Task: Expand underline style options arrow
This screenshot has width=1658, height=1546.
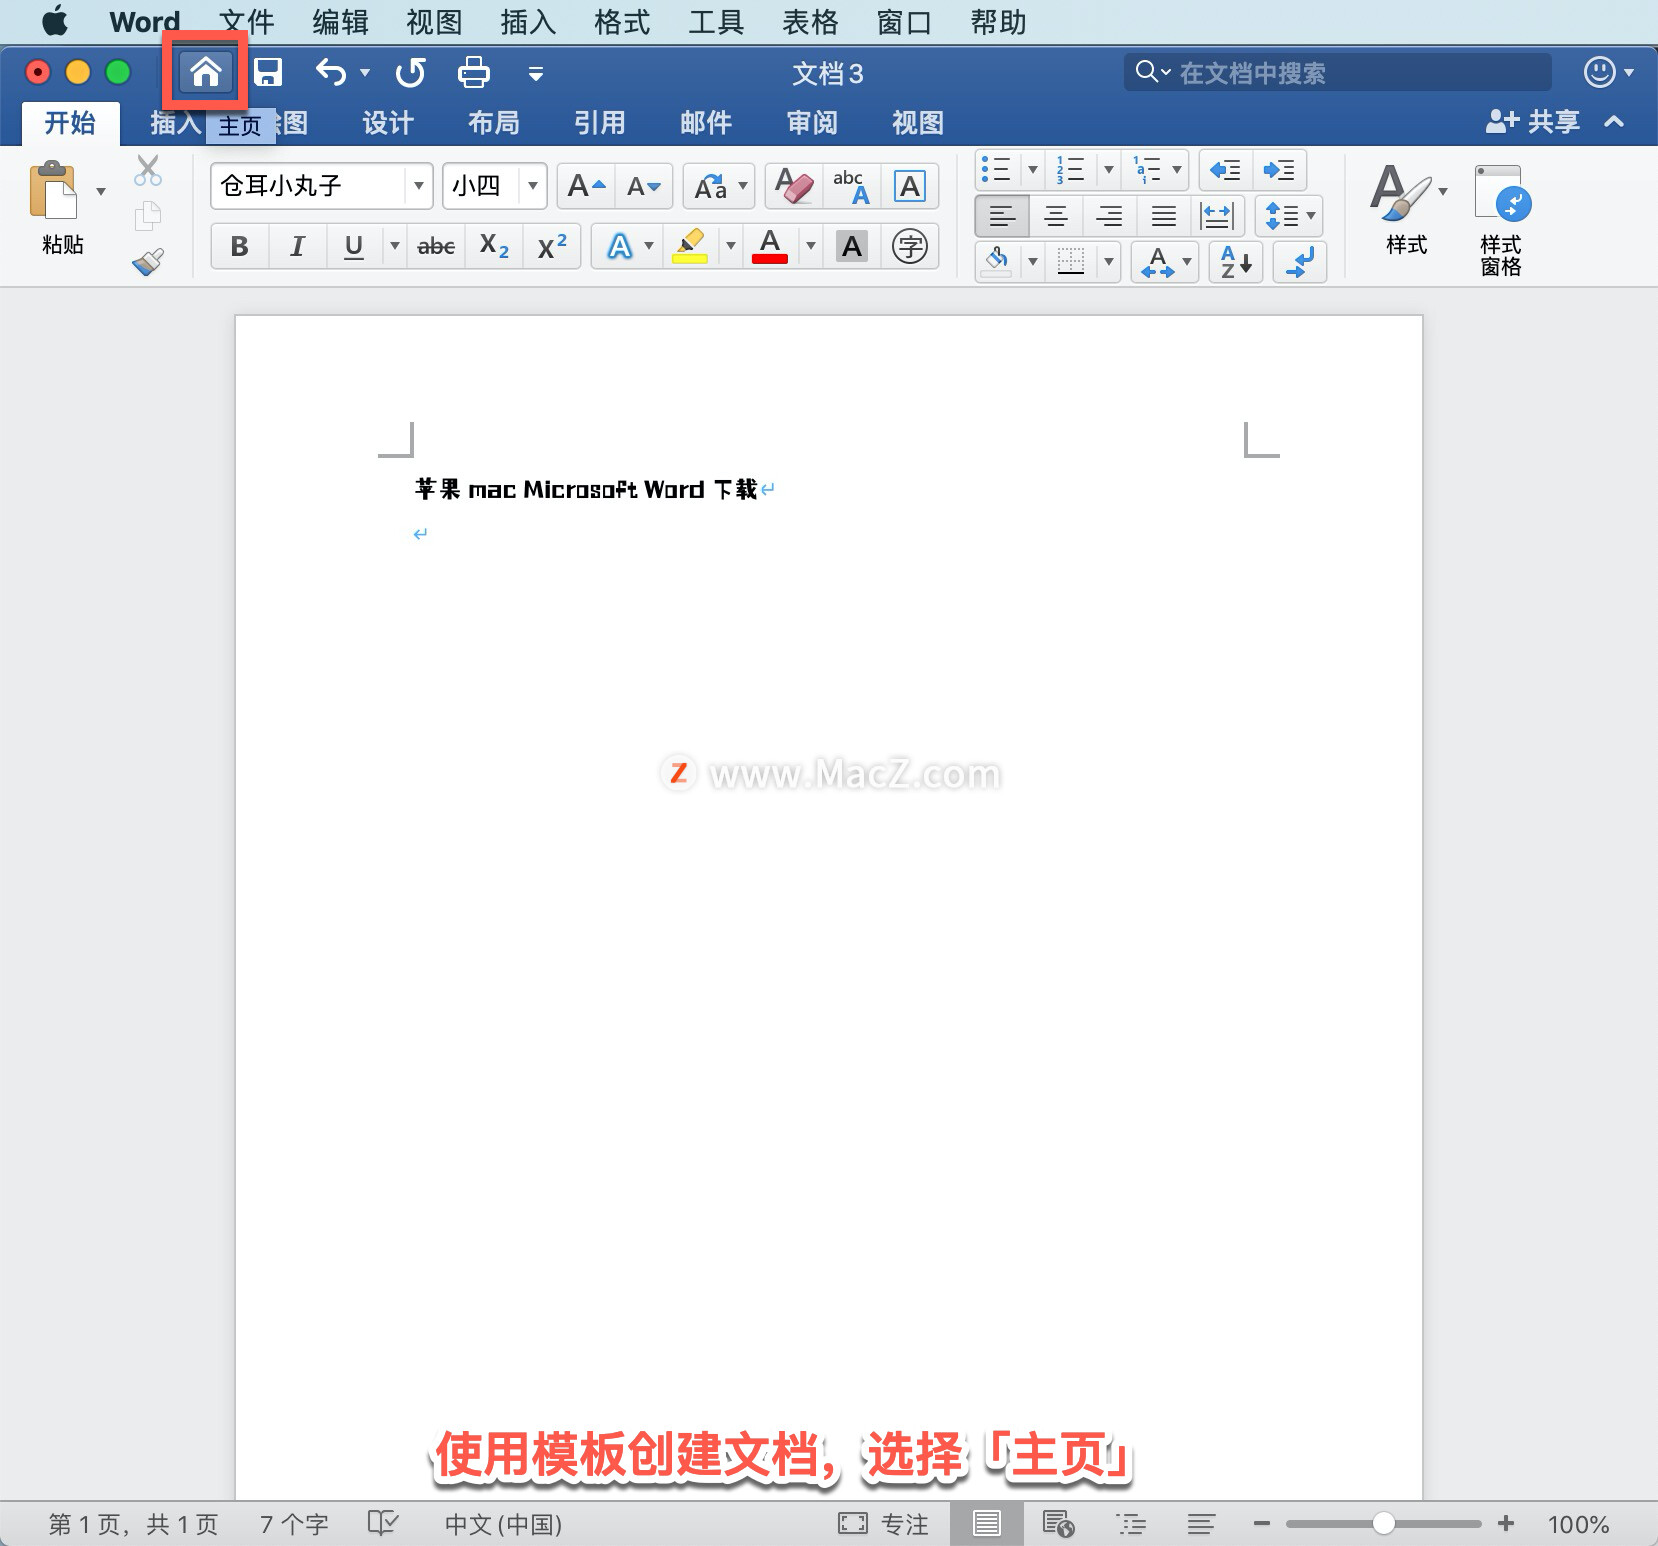Action: click(x=395, y=246)
